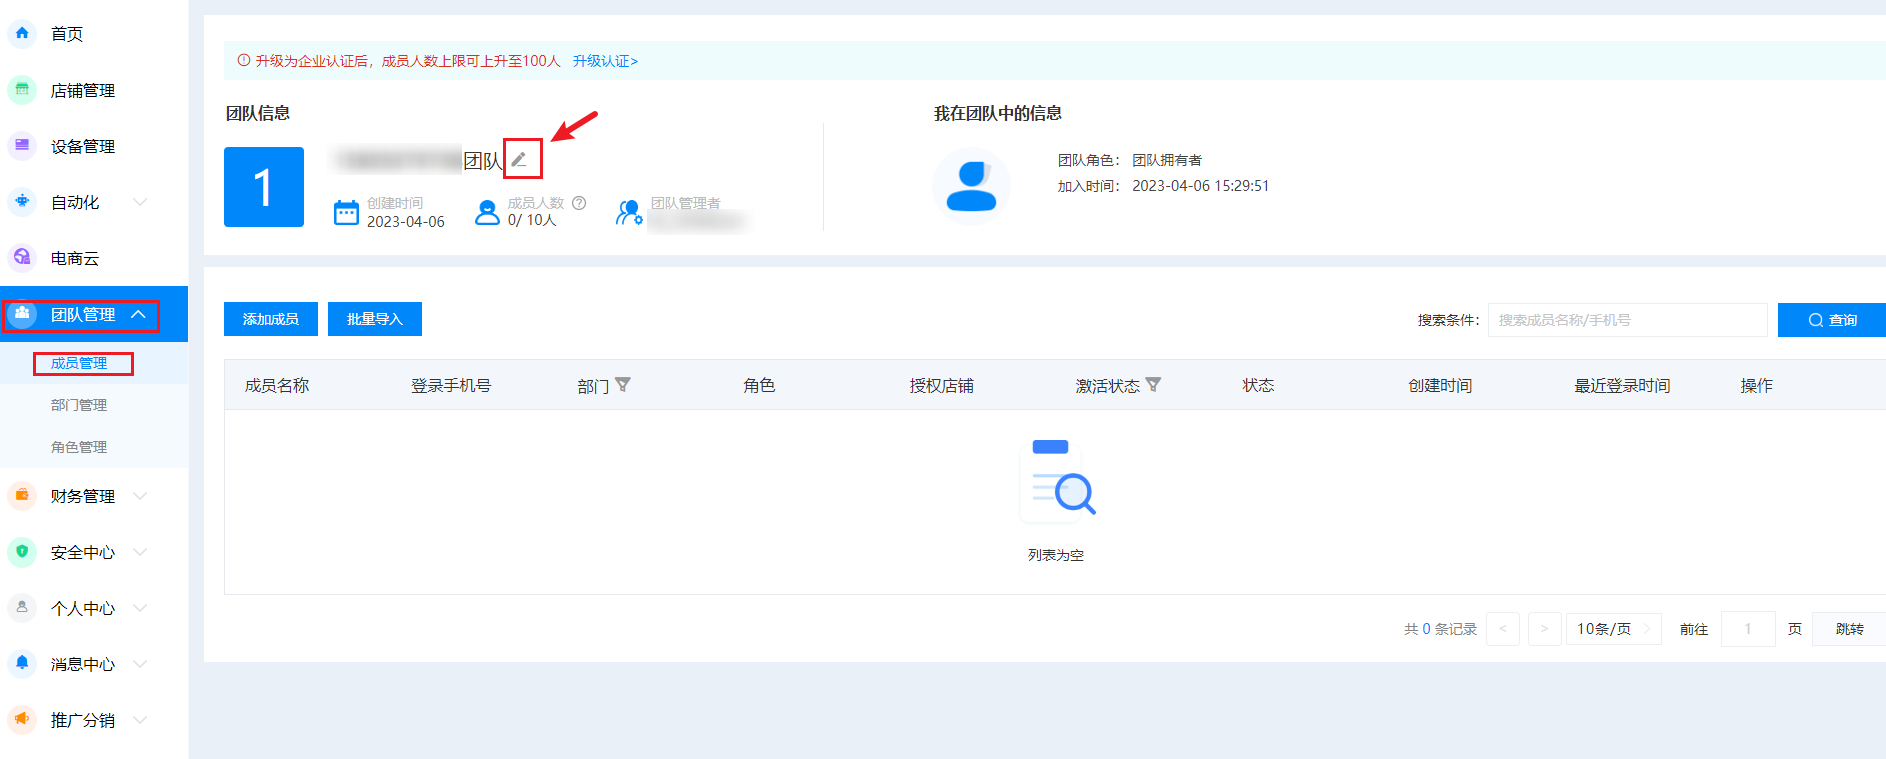The image size is (1886, 759).
Task: Click the 首页 home icon in sidebar
Action: click(22, 33)
